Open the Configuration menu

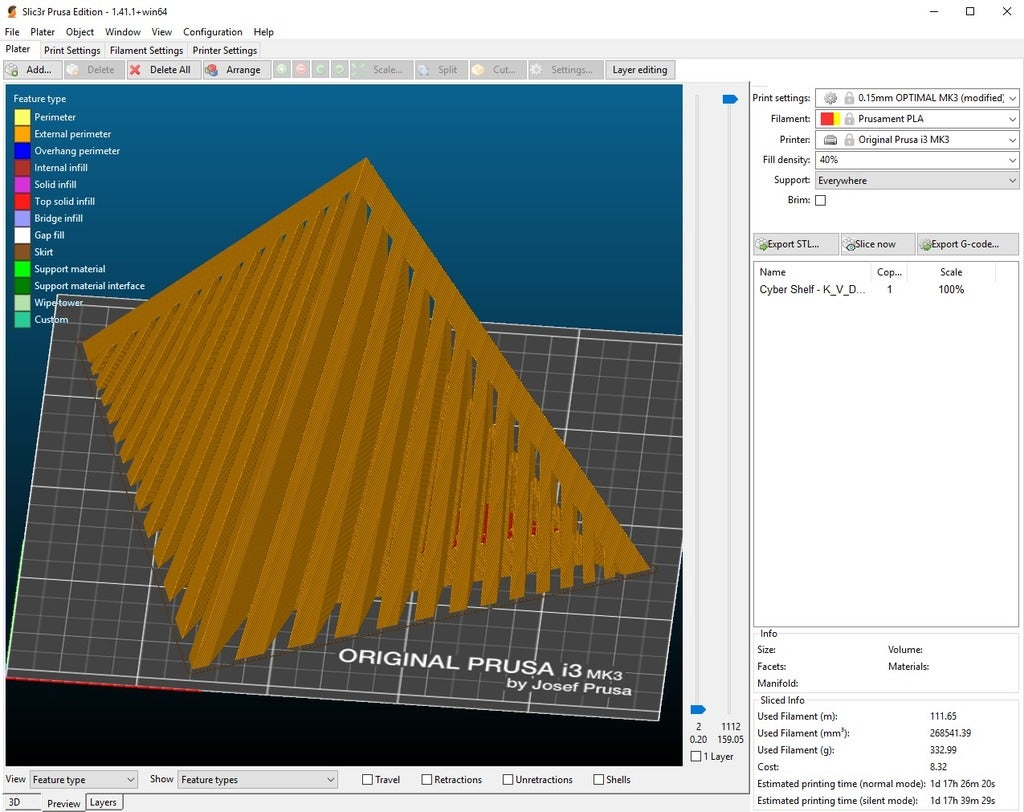212,32
